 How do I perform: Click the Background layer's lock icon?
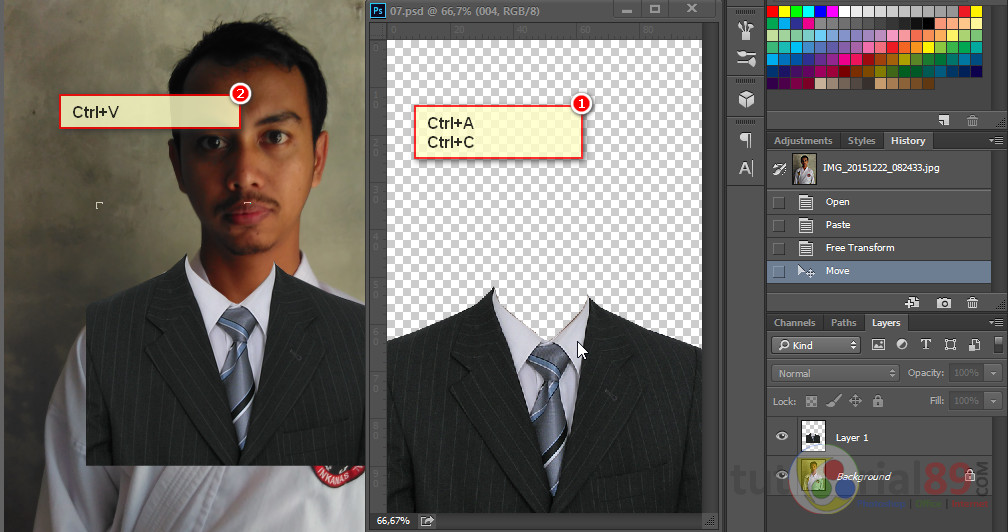pyautogui.click(x=970, y=475)
